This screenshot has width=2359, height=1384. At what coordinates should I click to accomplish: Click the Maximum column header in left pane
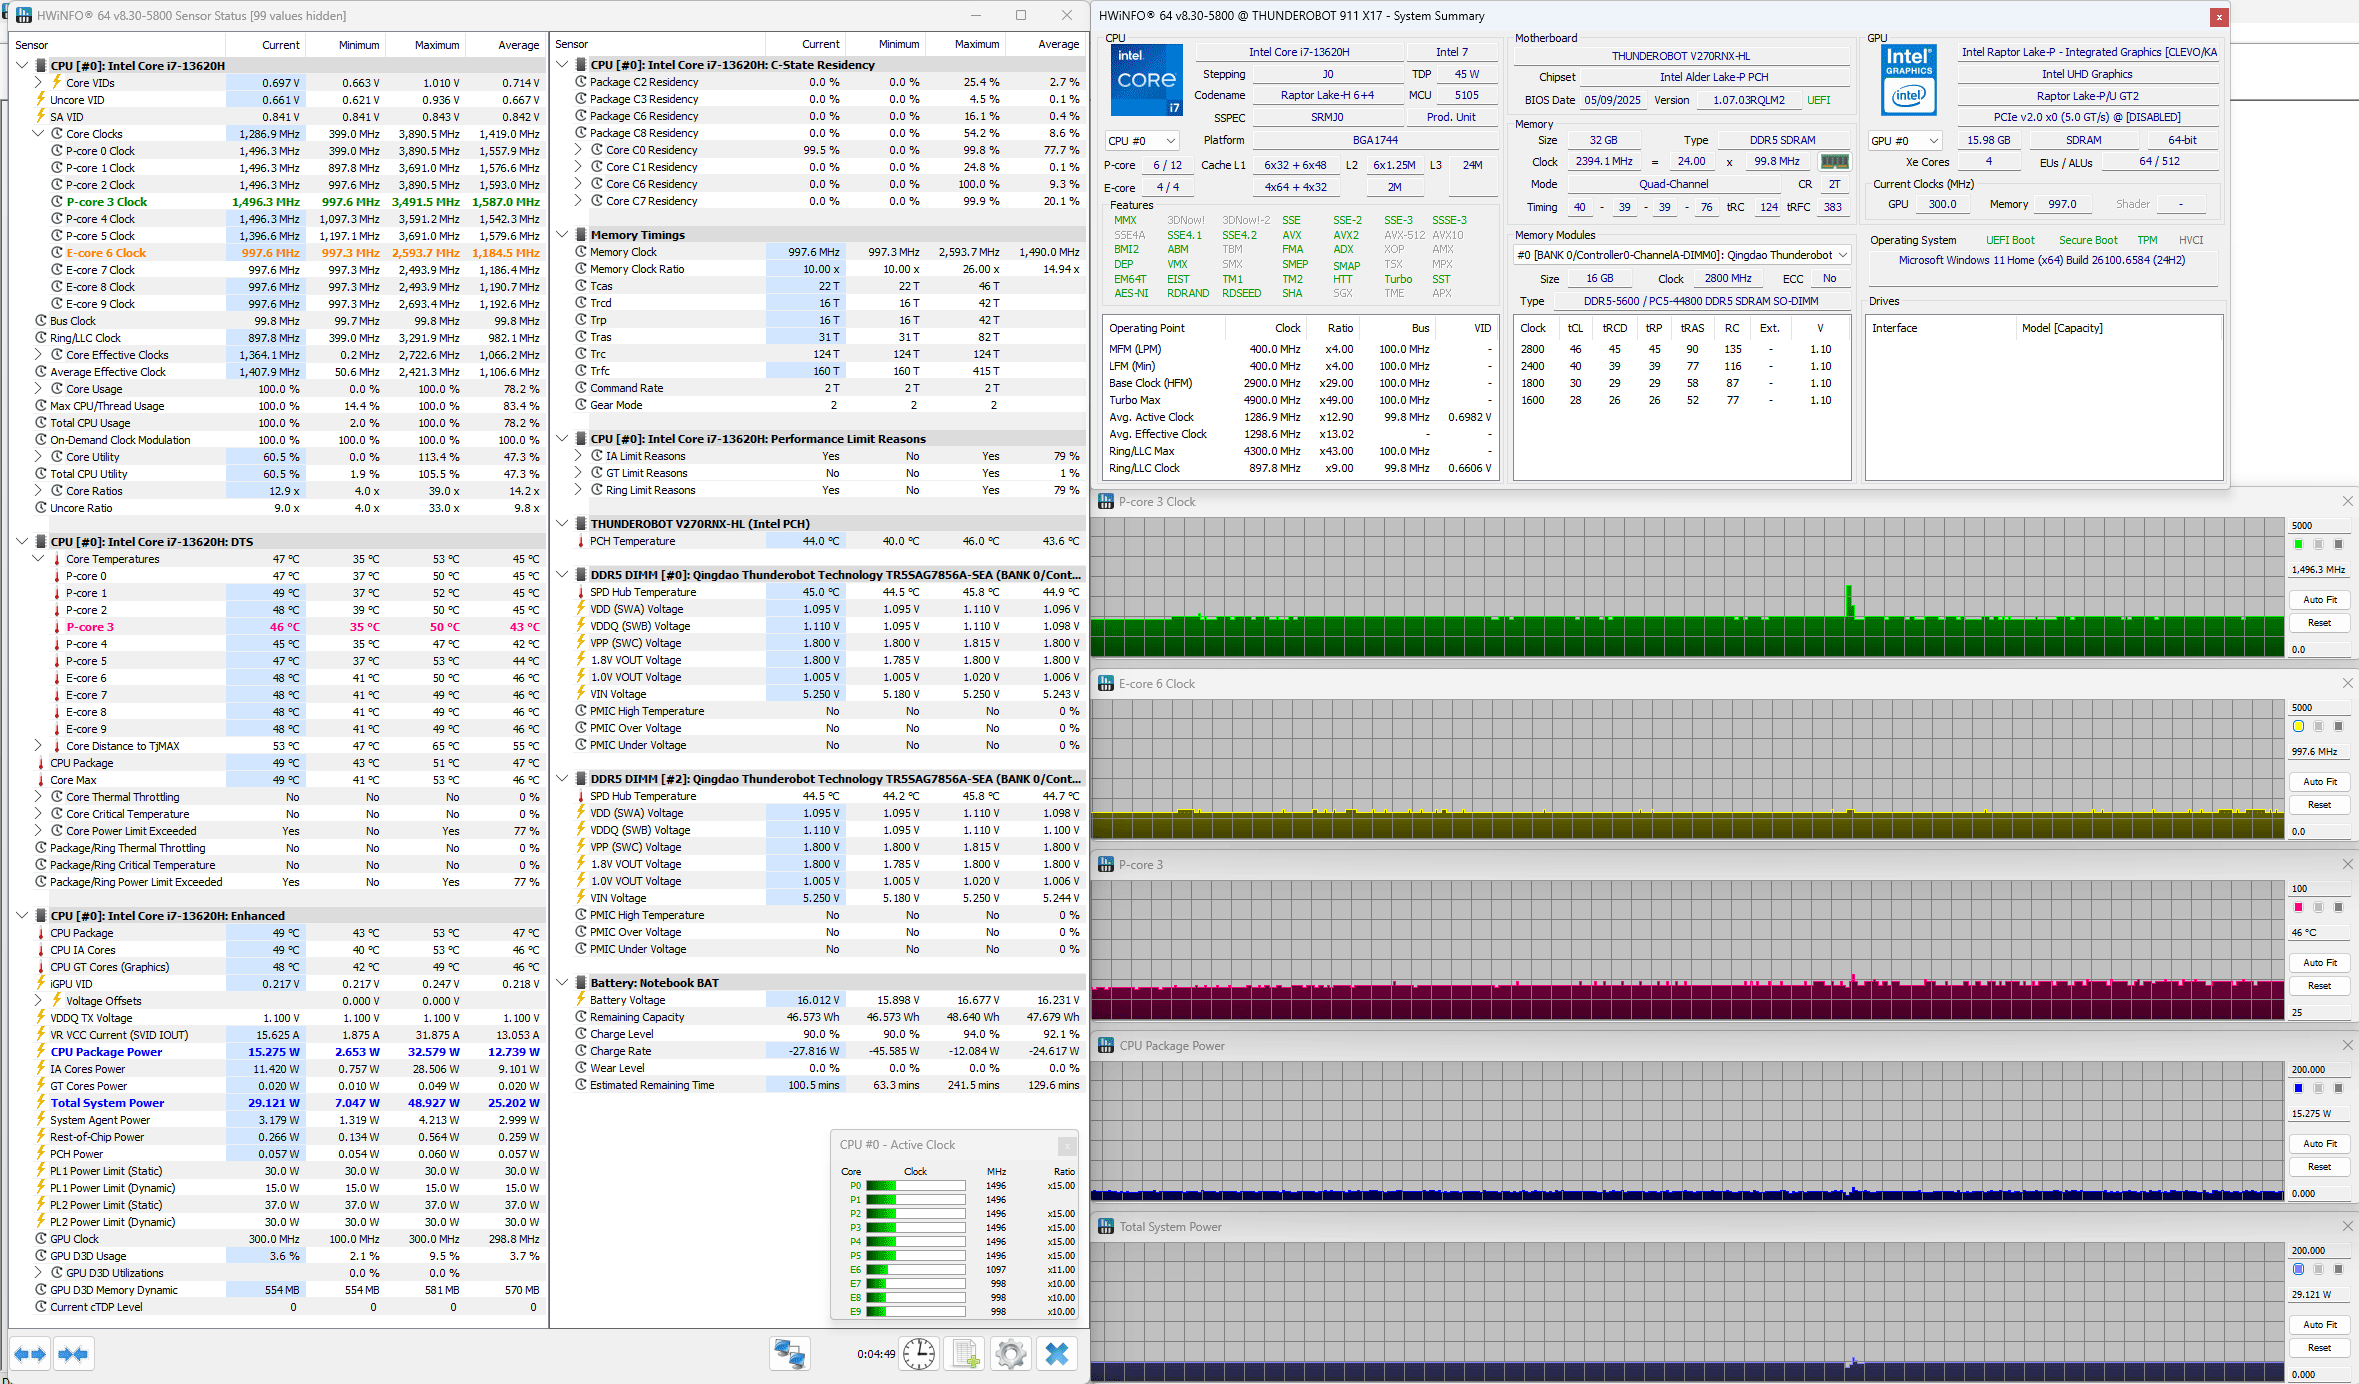(437, 45)
